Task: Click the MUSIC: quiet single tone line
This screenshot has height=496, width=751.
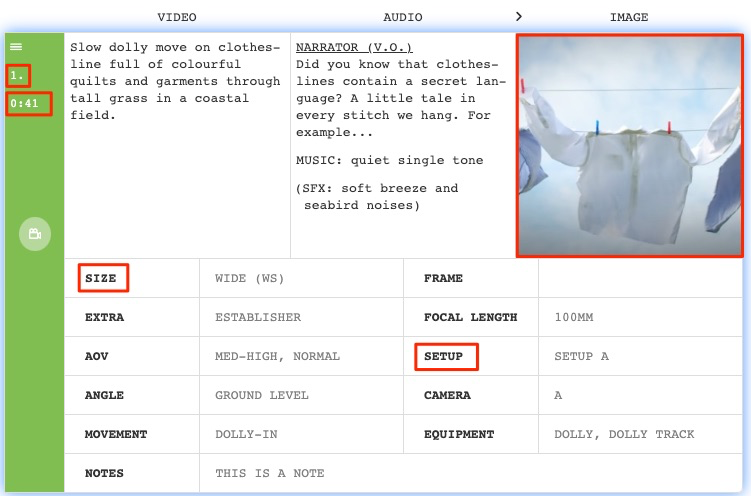Action: point(389,160)
